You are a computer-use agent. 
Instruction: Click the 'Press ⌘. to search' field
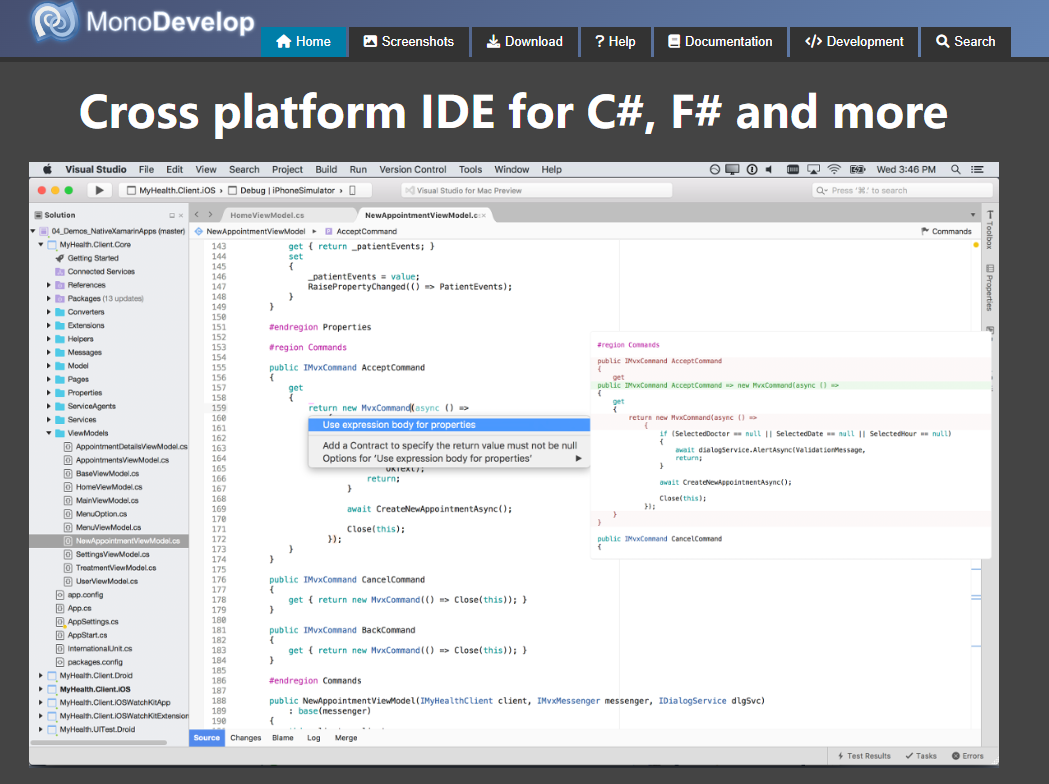(x=901, y=191)
